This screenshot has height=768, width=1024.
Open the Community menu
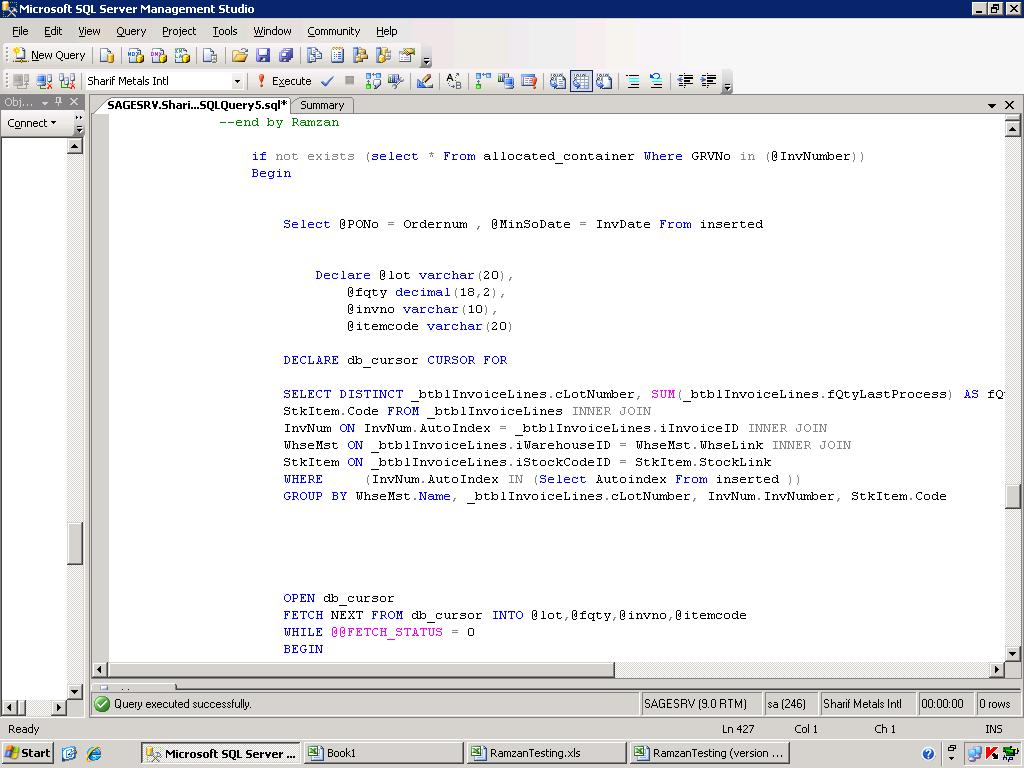334,31
